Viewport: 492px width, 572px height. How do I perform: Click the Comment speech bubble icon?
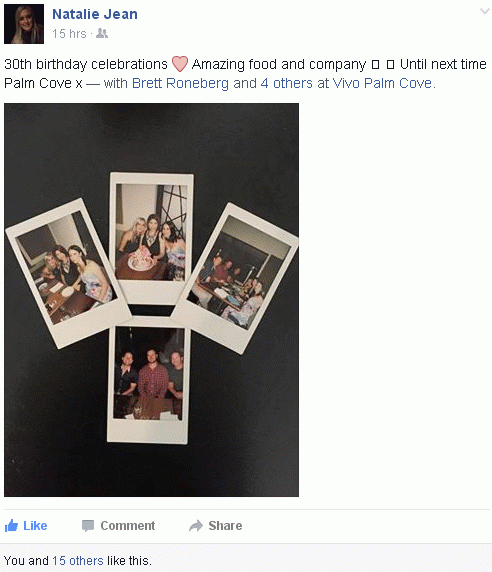click(x=88, y=526)
